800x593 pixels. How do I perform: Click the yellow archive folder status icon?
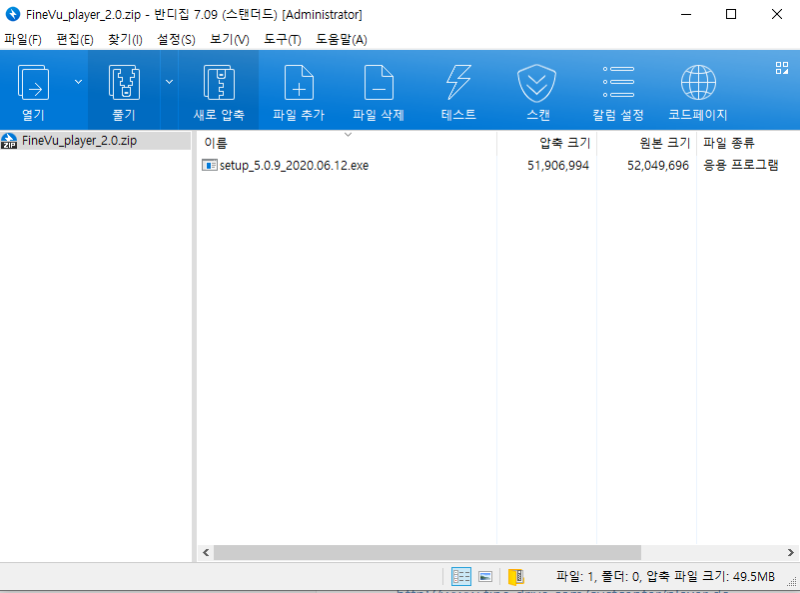click(x=516, y=577)
